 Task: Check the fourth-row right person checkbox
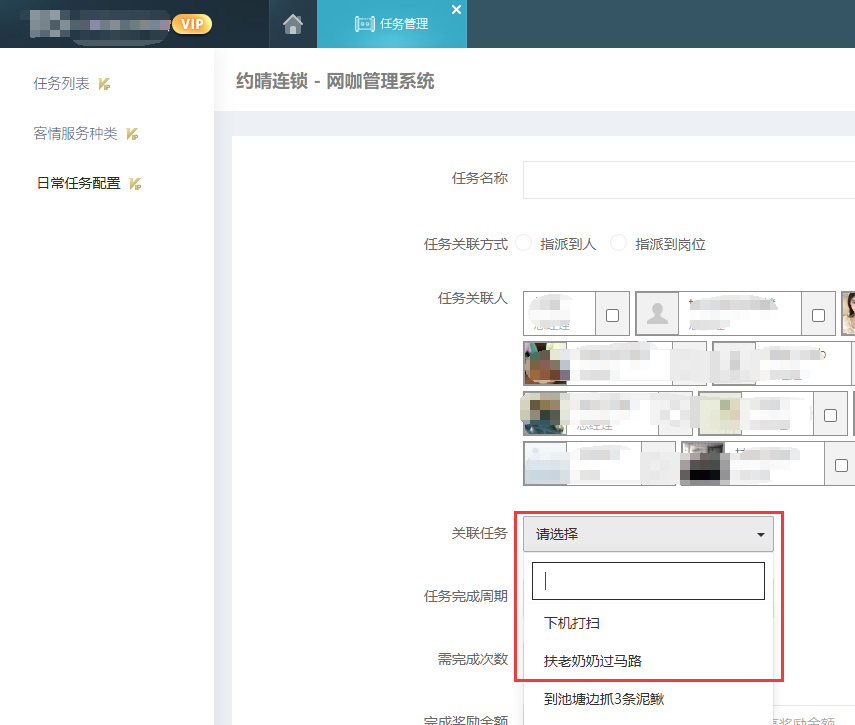pos(841,466)
